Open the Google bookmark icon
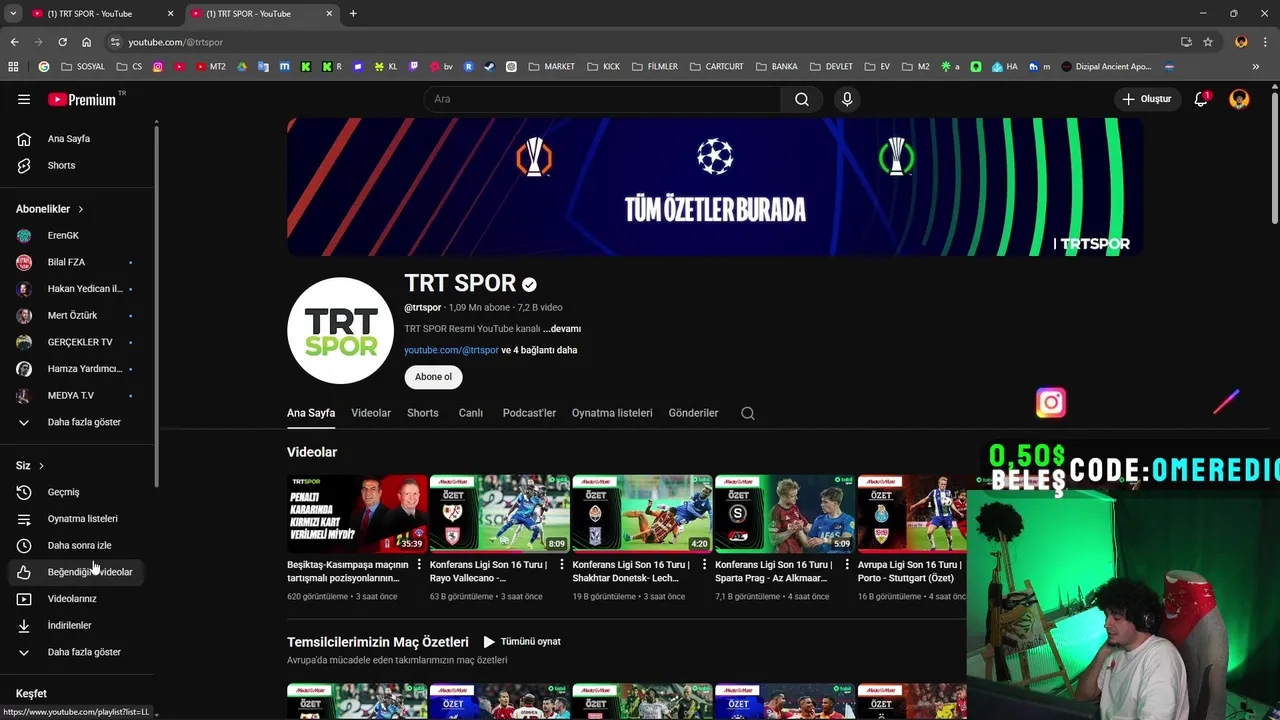This screenshot has width=1280, height=720. click(44, 67)
